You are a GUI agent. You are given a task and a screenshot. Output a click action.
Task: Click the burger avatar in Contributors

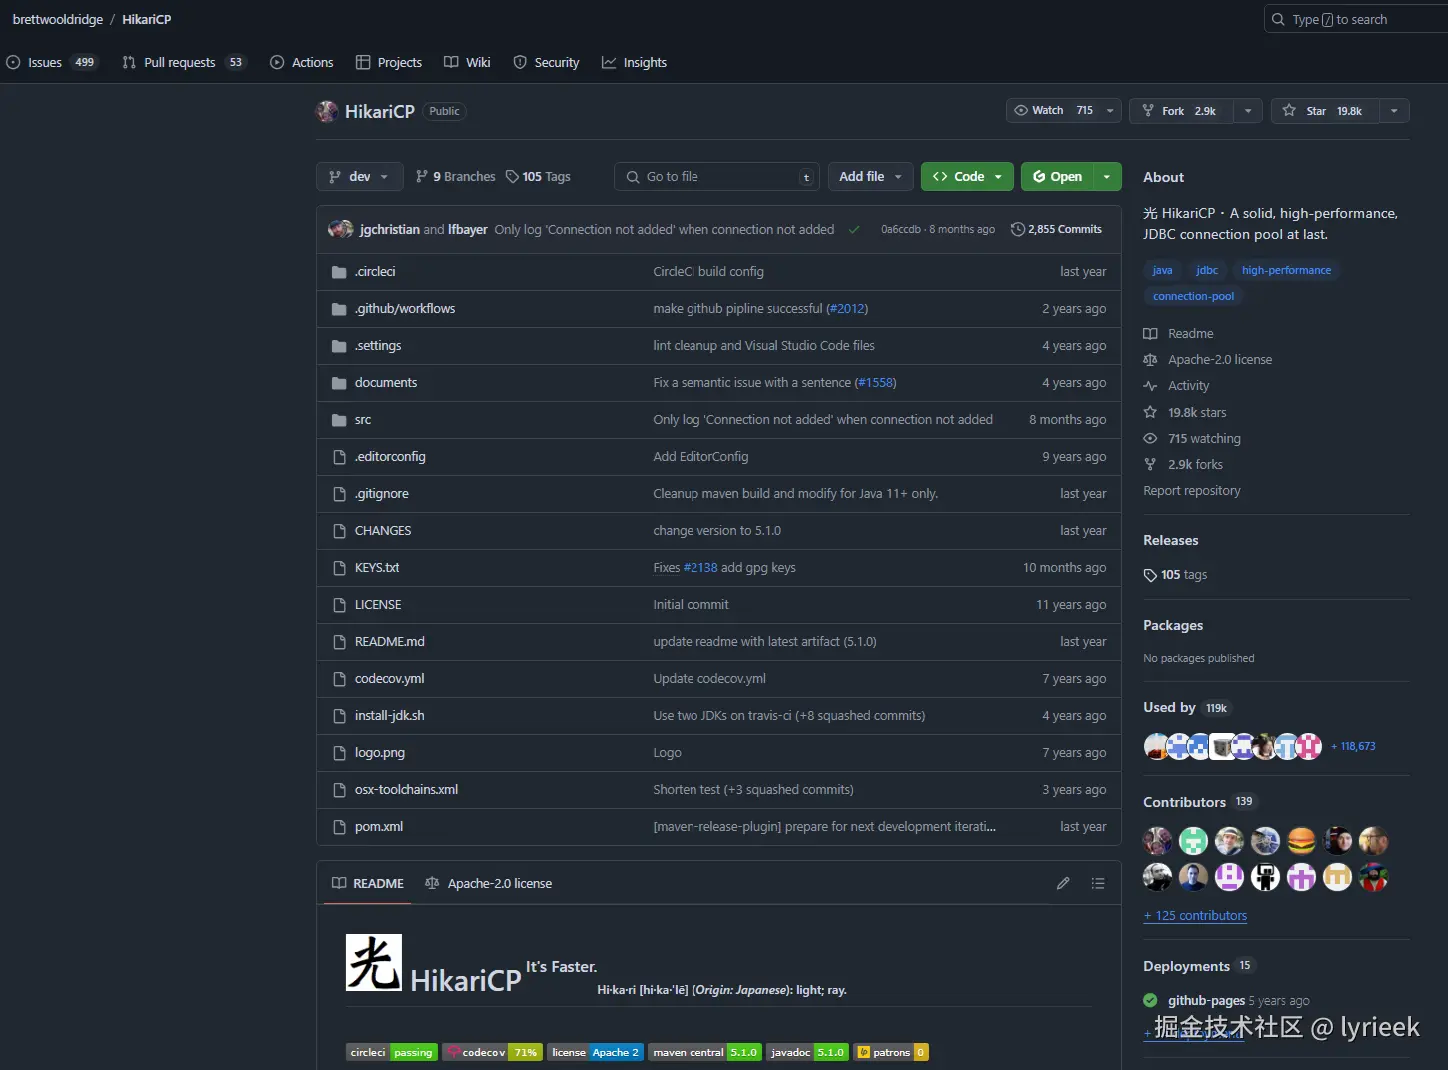coord(1301,841)
